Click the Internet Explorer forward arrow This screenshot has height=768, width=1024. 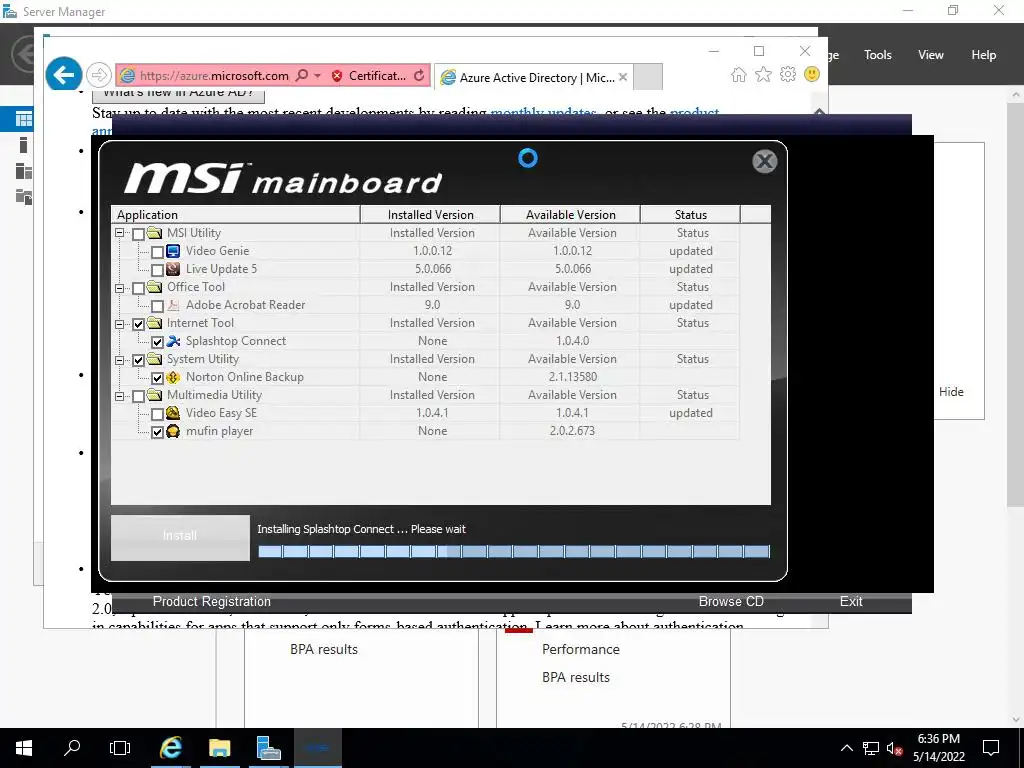tap(99, 75)
